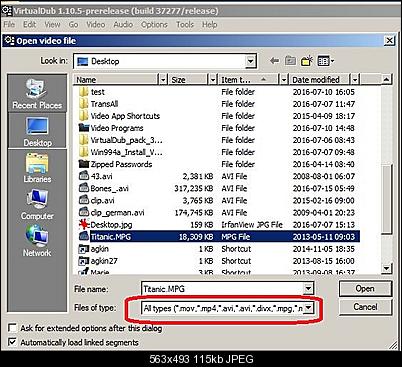This screenshot has width=402, height=367.
Task: Go back using the back arrow icon
Action: tap(274, 61)
